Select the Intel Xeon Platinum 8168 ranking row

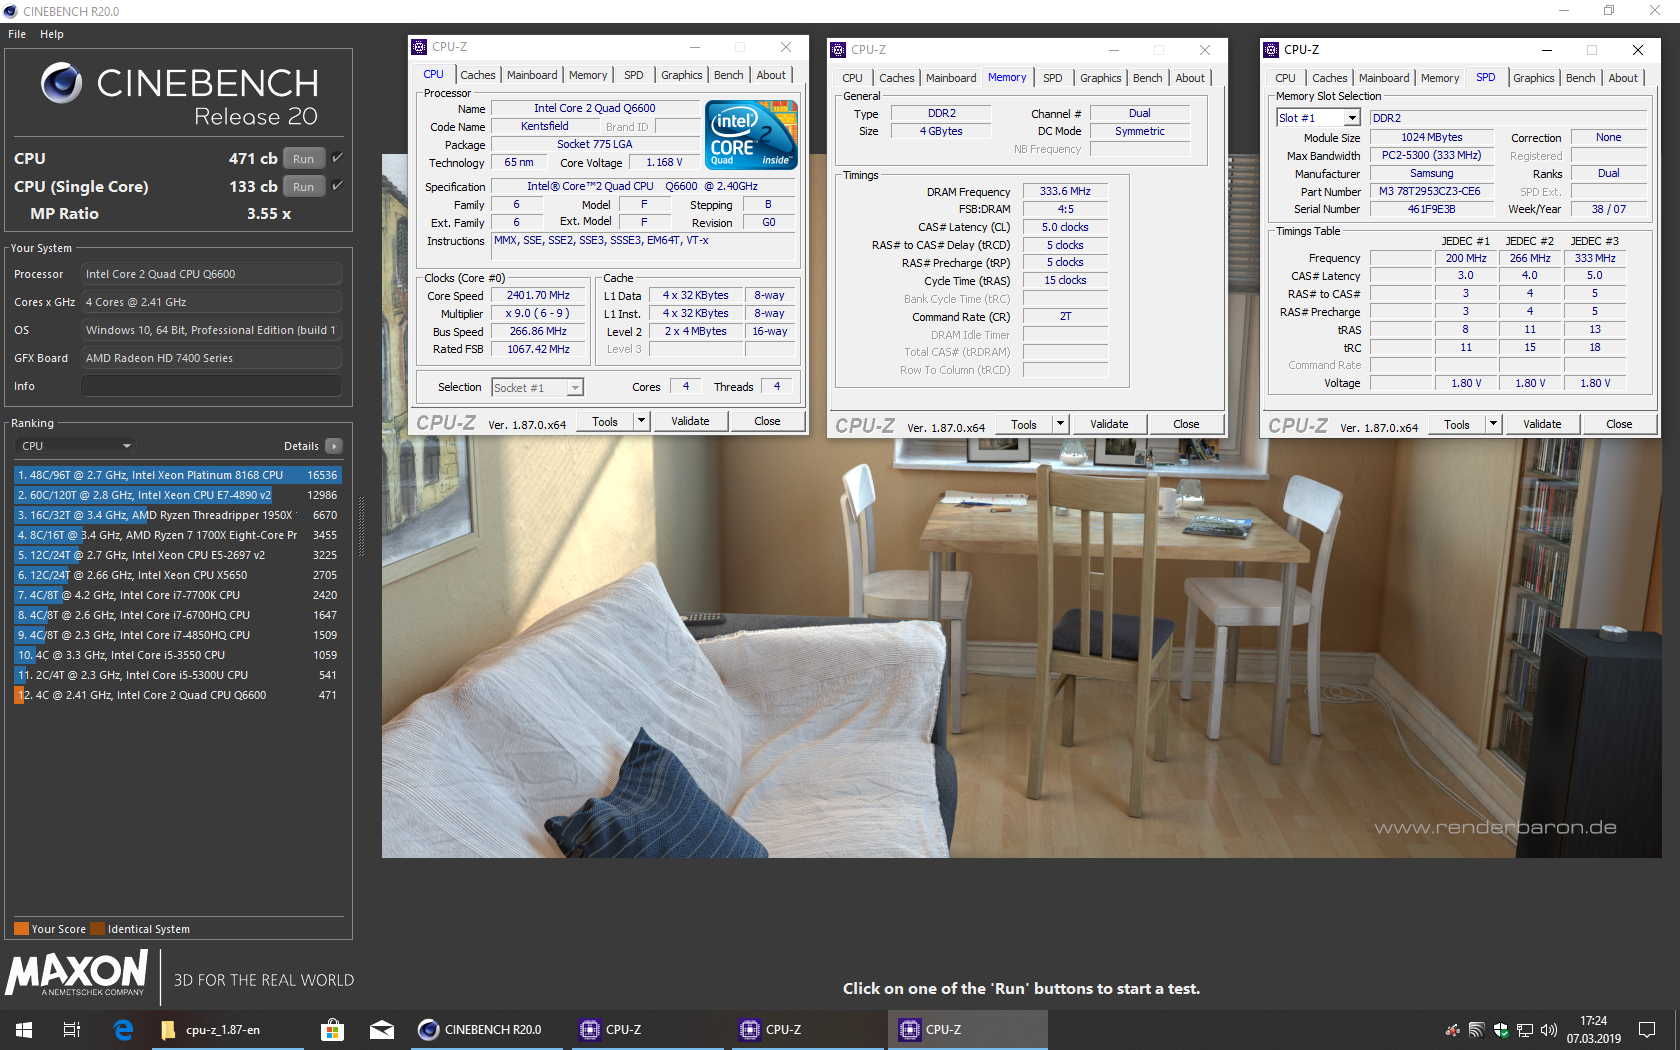click(x=177, y=475)
